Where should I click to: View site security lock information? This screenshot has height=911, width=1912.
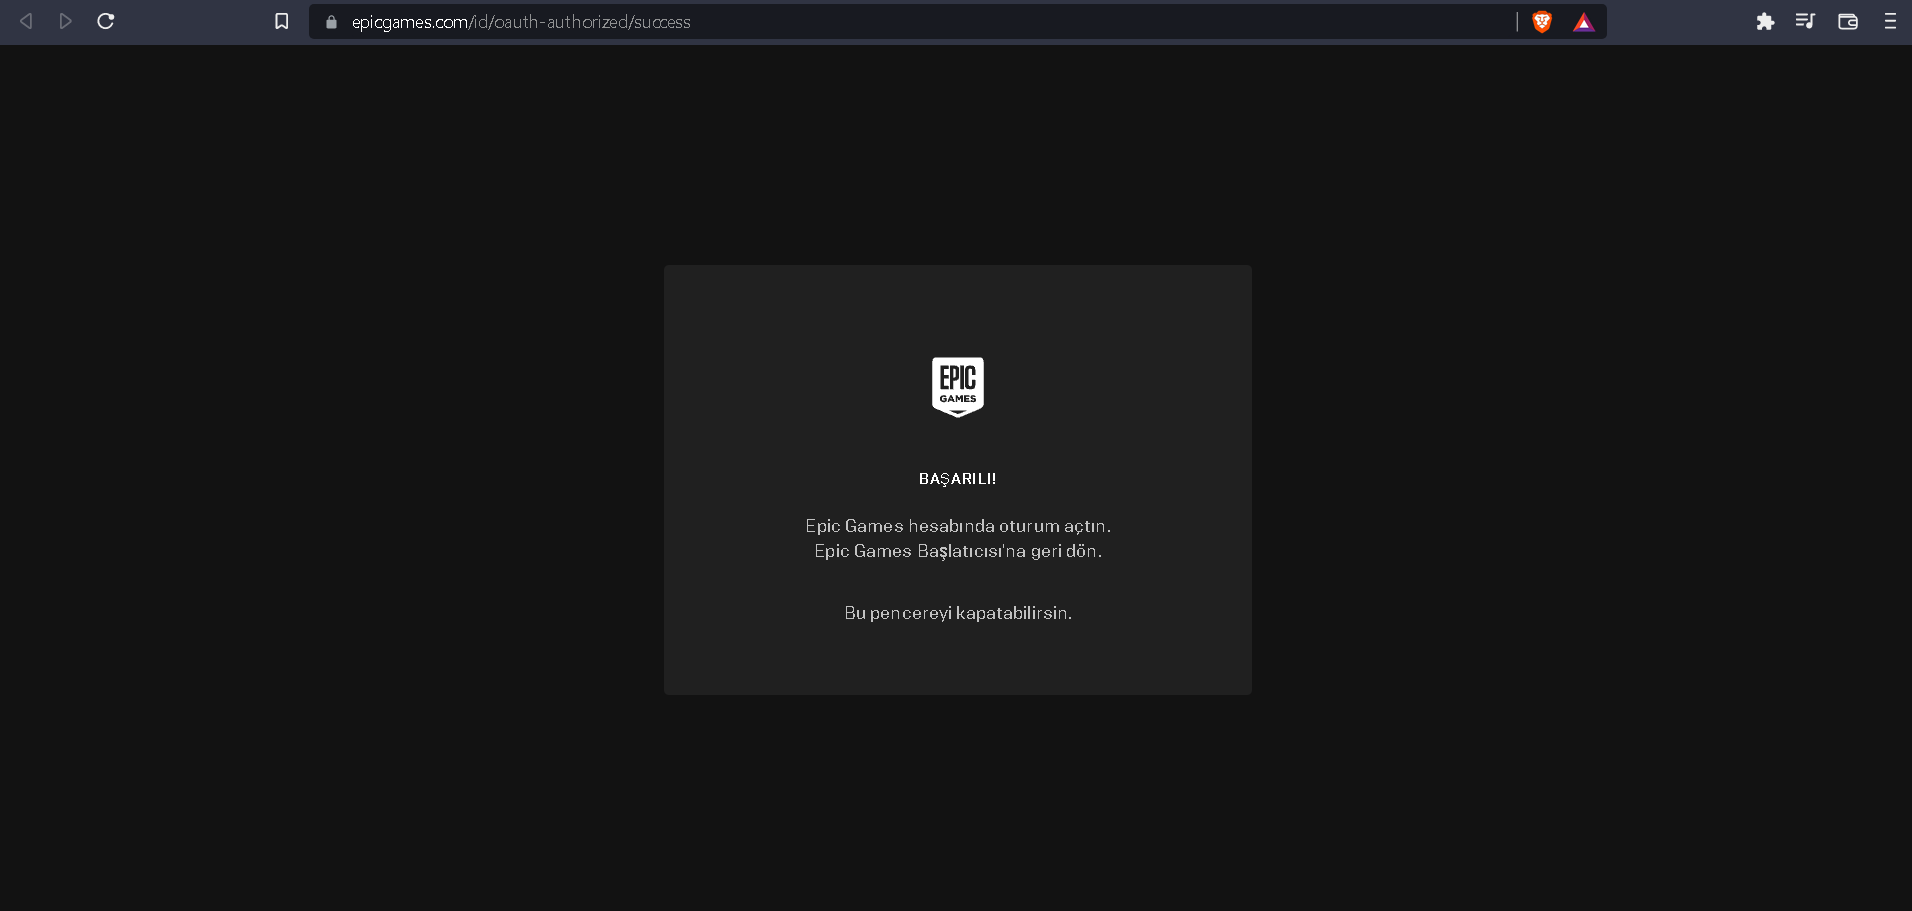[331, 22]
